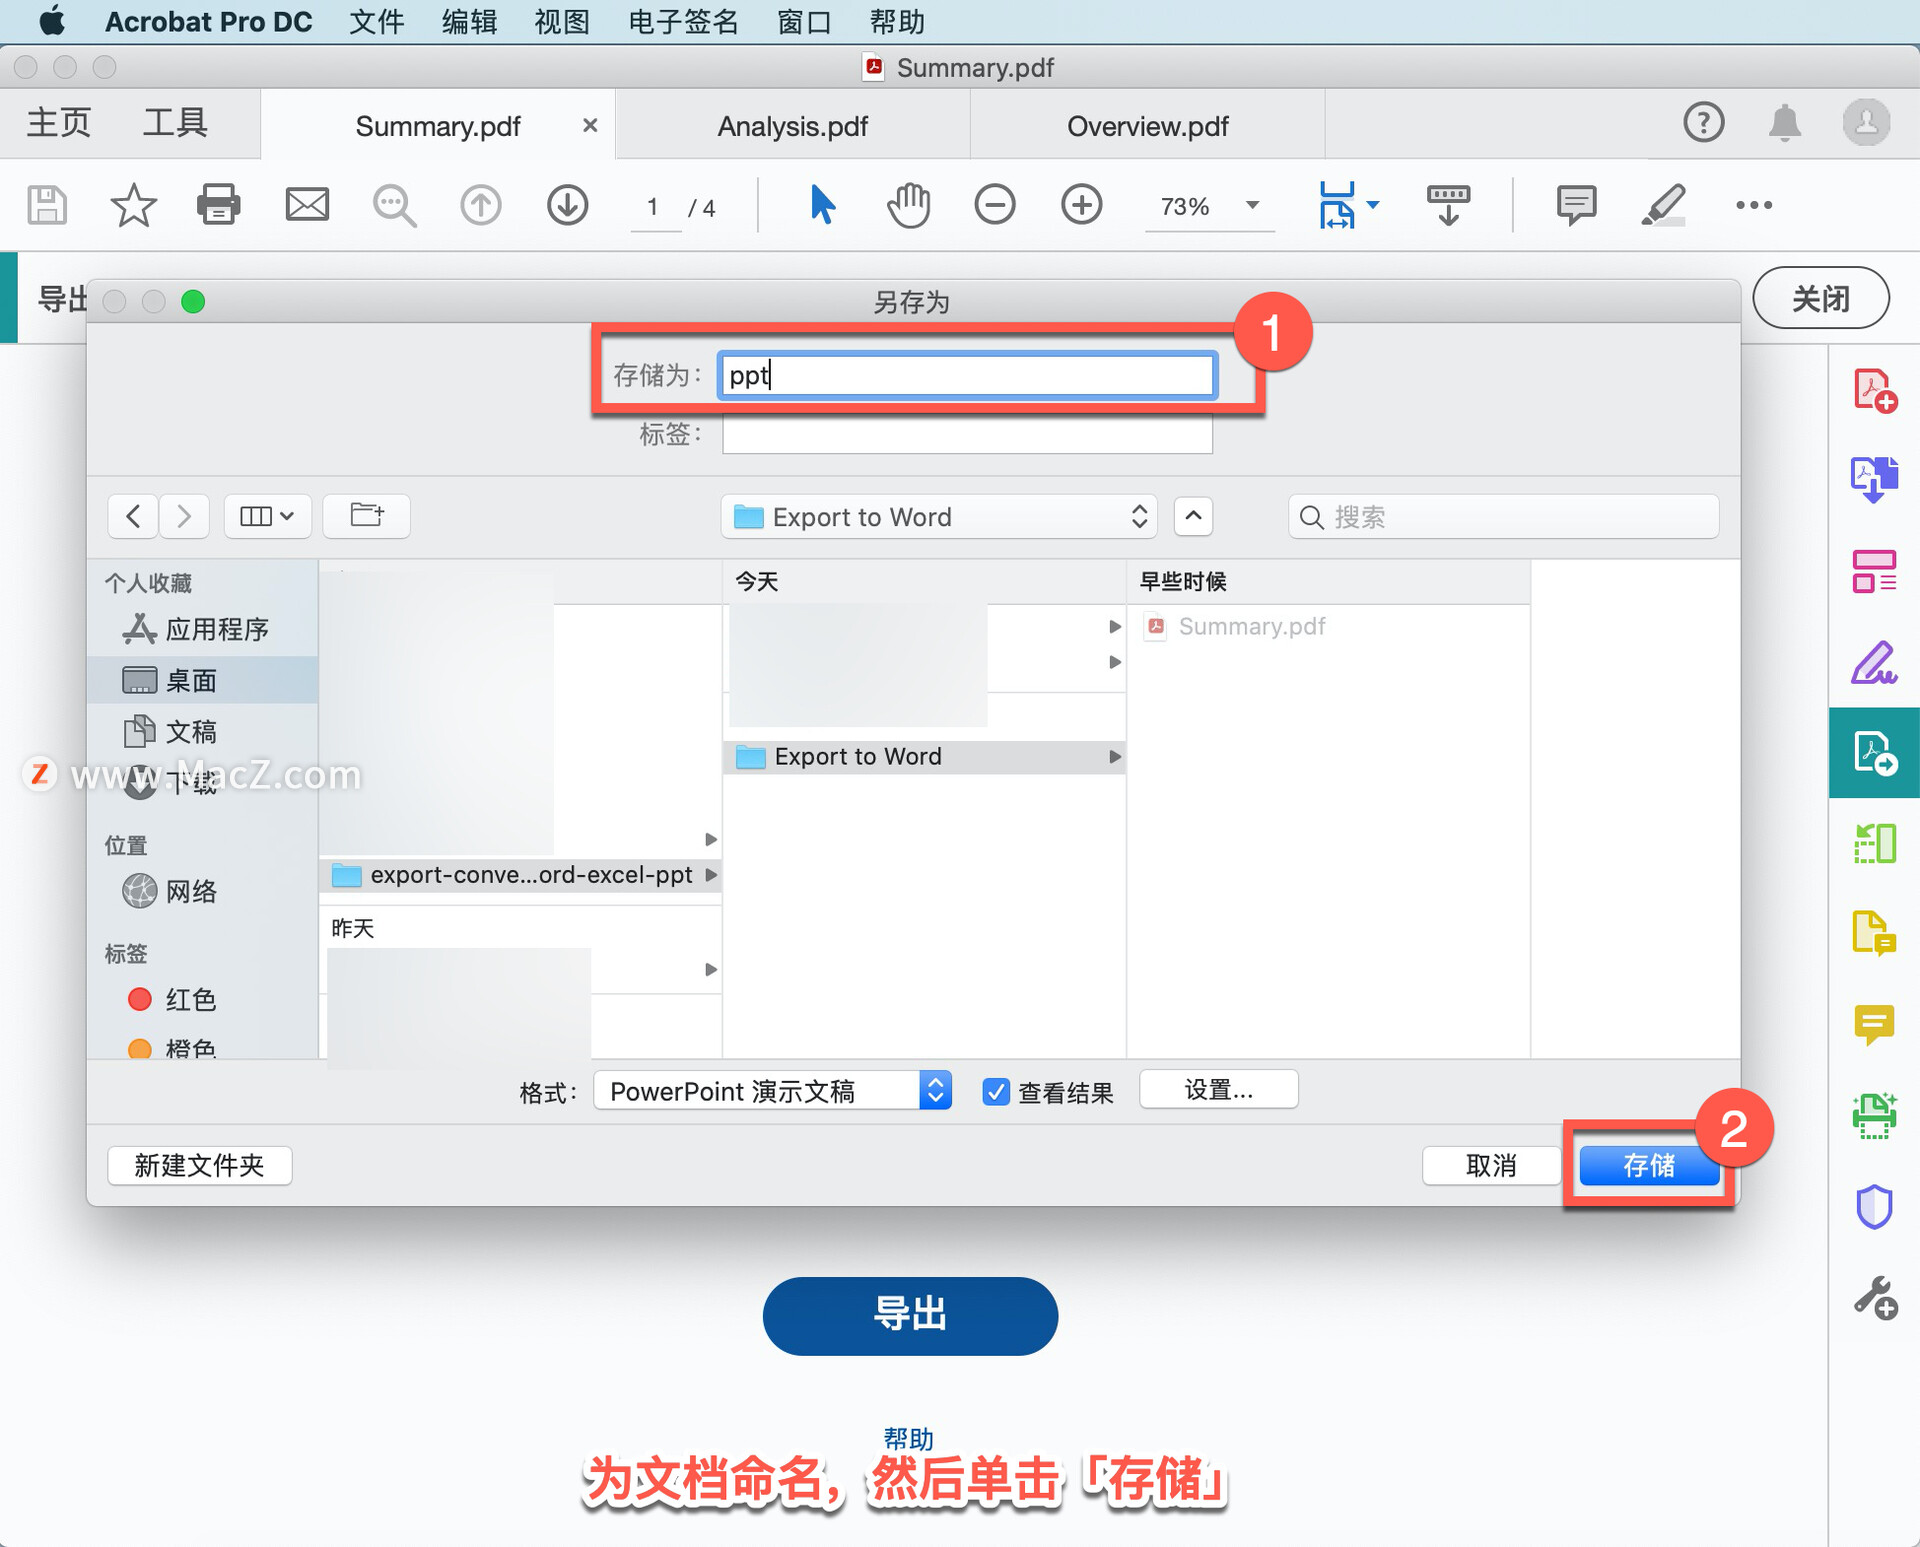This screenshot has height=1547, width=1920.
Task: Enable the 查看结果 results preview
Action: coord(990,1086)
